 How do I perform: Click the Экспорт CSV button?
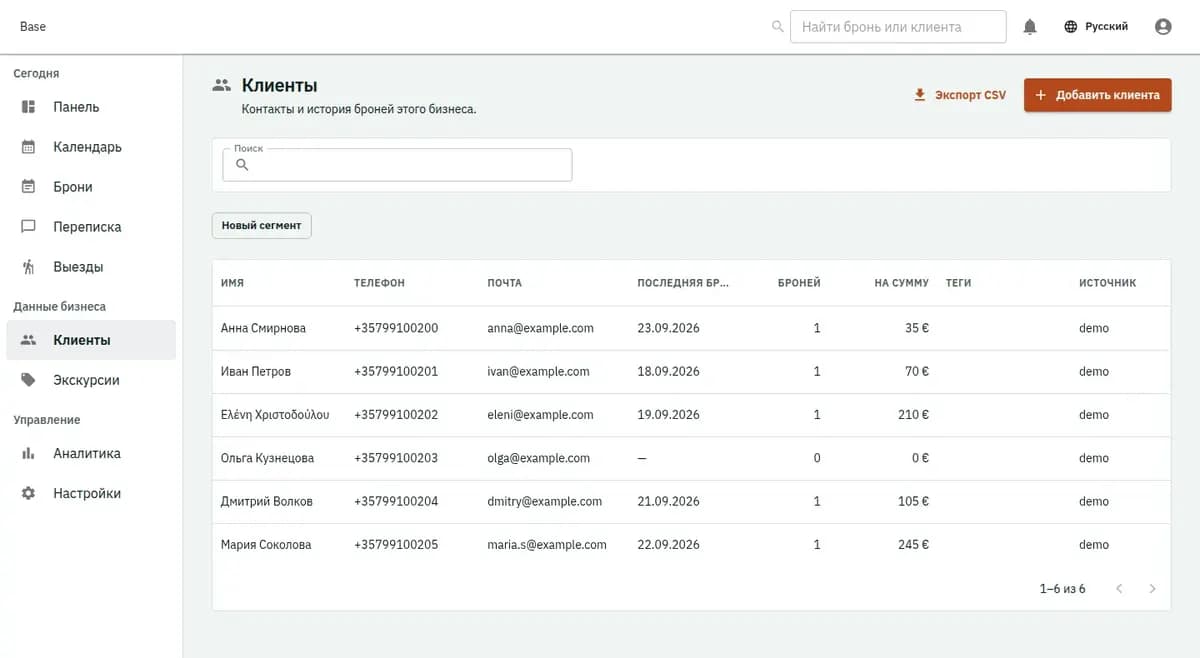pos(960,95)
